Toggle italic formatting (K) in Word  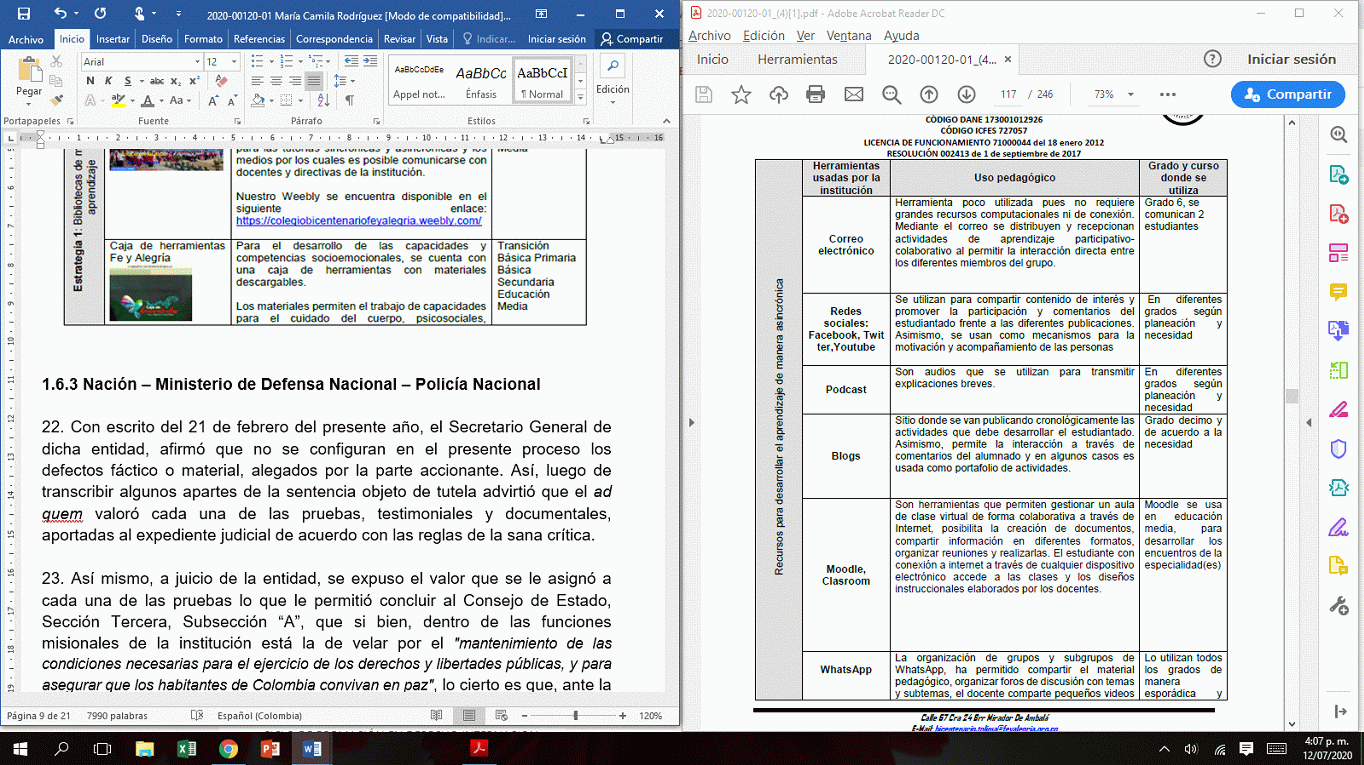(x=108, y=81)
